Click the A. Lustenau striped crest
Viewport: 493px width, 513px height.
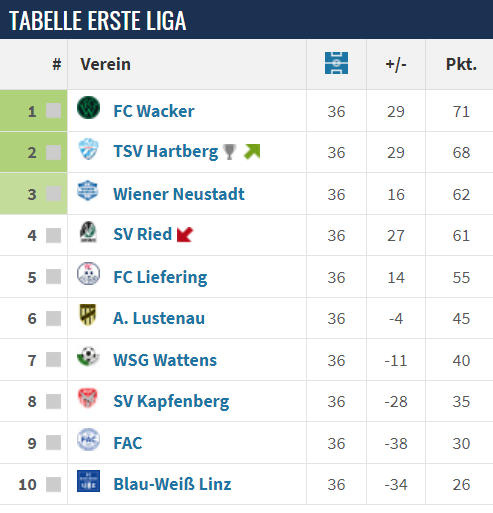click(x=88, y=314)
